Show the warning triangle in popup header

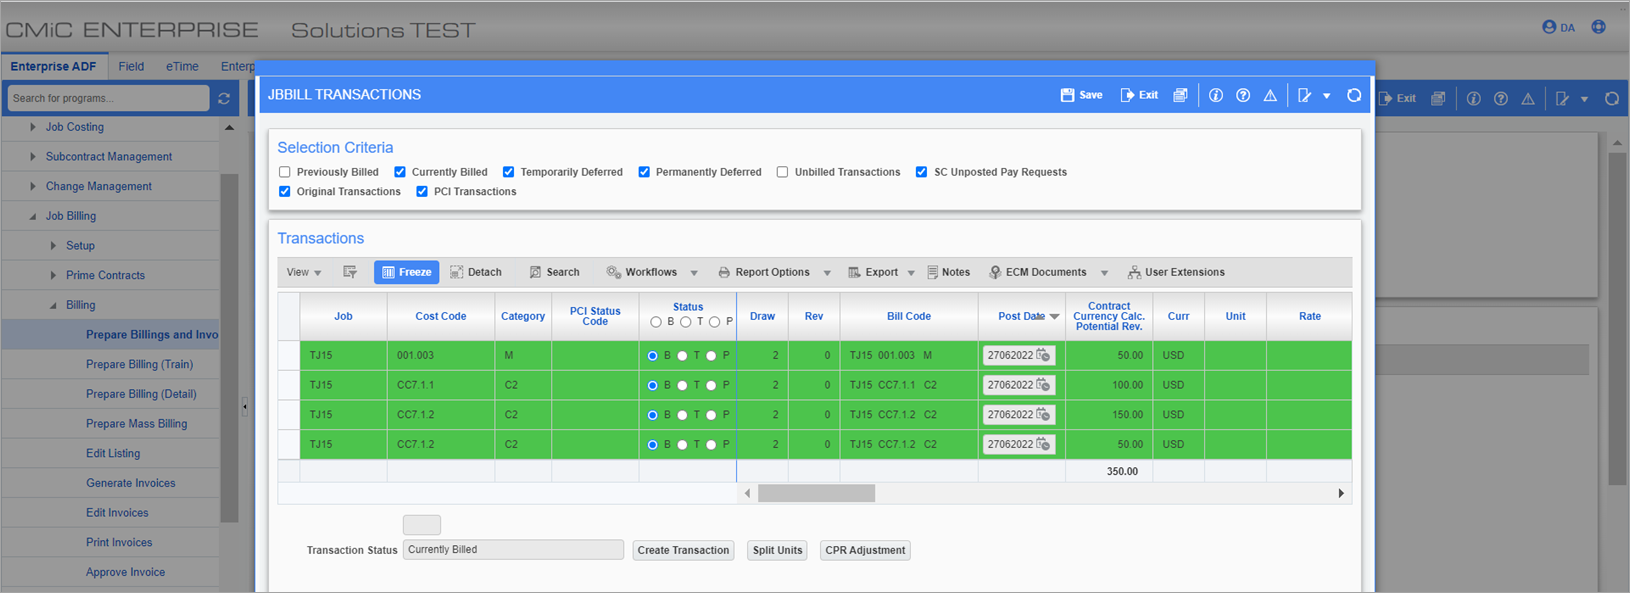pos(1270,95)
